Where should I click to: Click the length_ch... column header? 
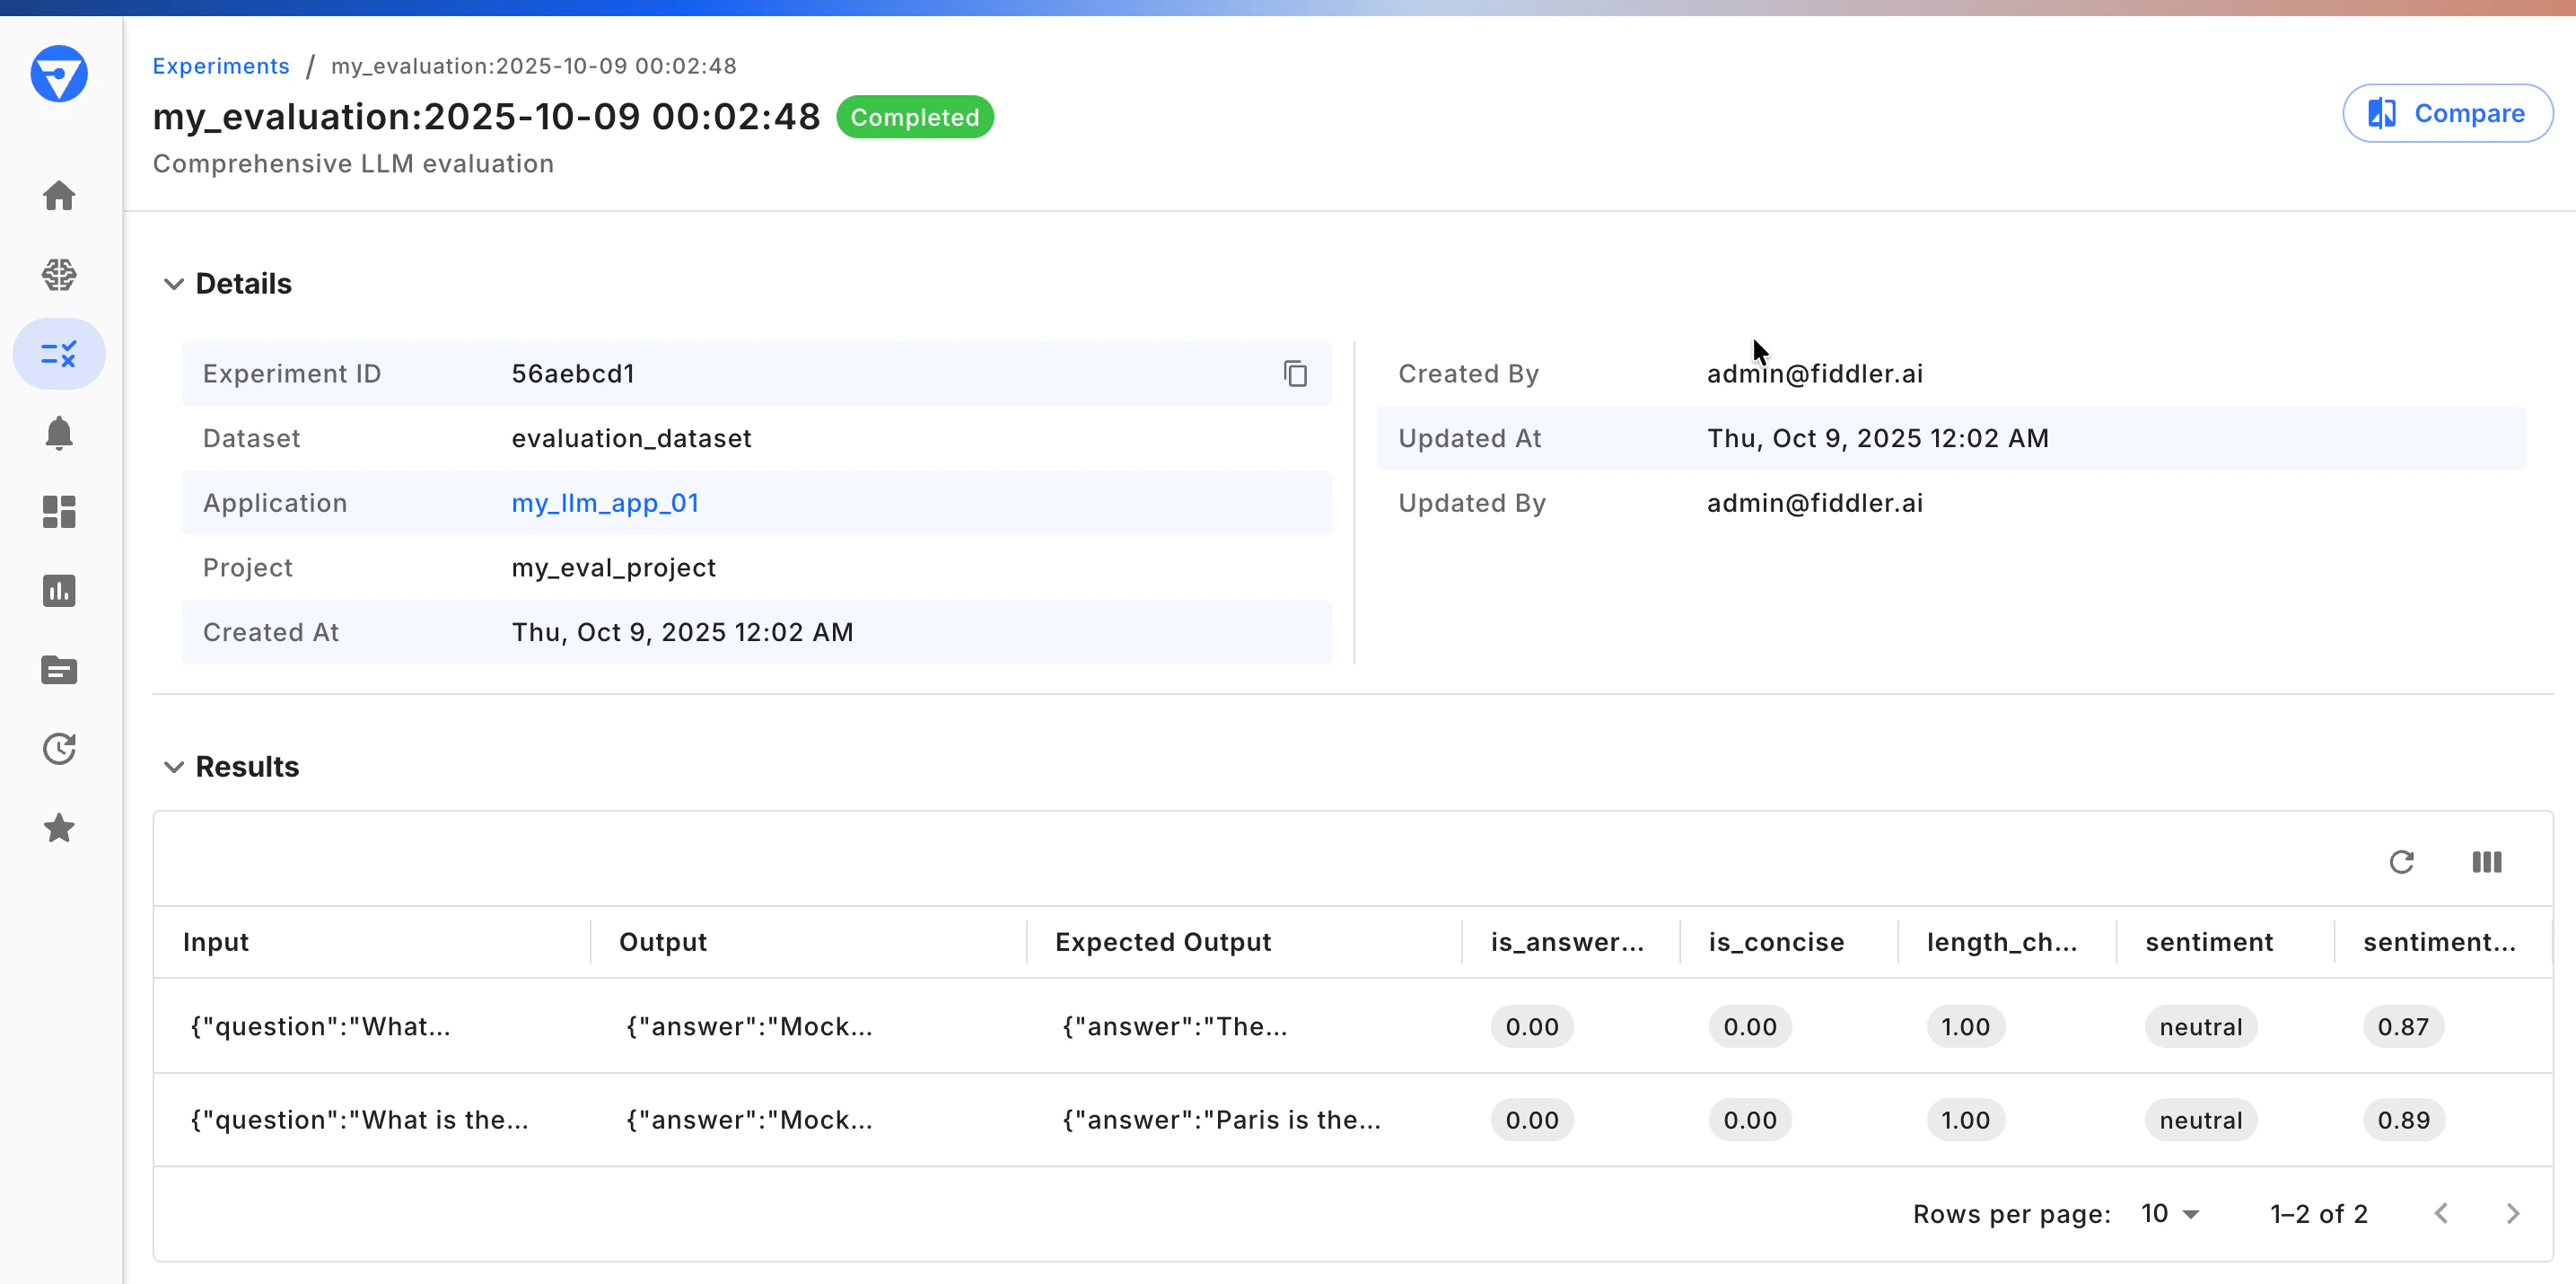[x=2002, y=942]
